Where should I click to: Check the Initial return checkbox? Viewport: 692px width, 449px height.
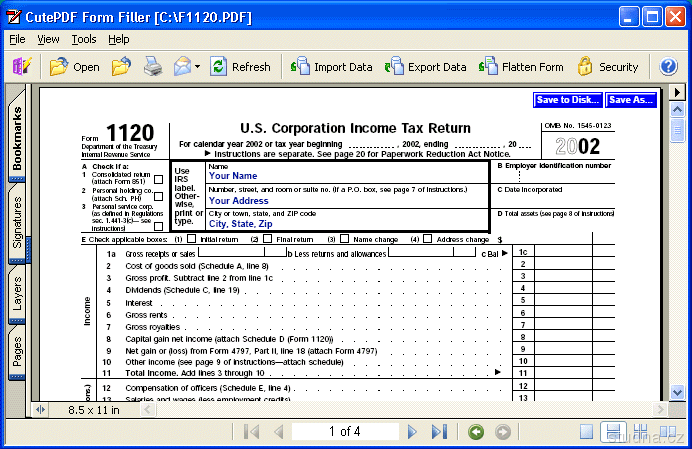point(193,240)
